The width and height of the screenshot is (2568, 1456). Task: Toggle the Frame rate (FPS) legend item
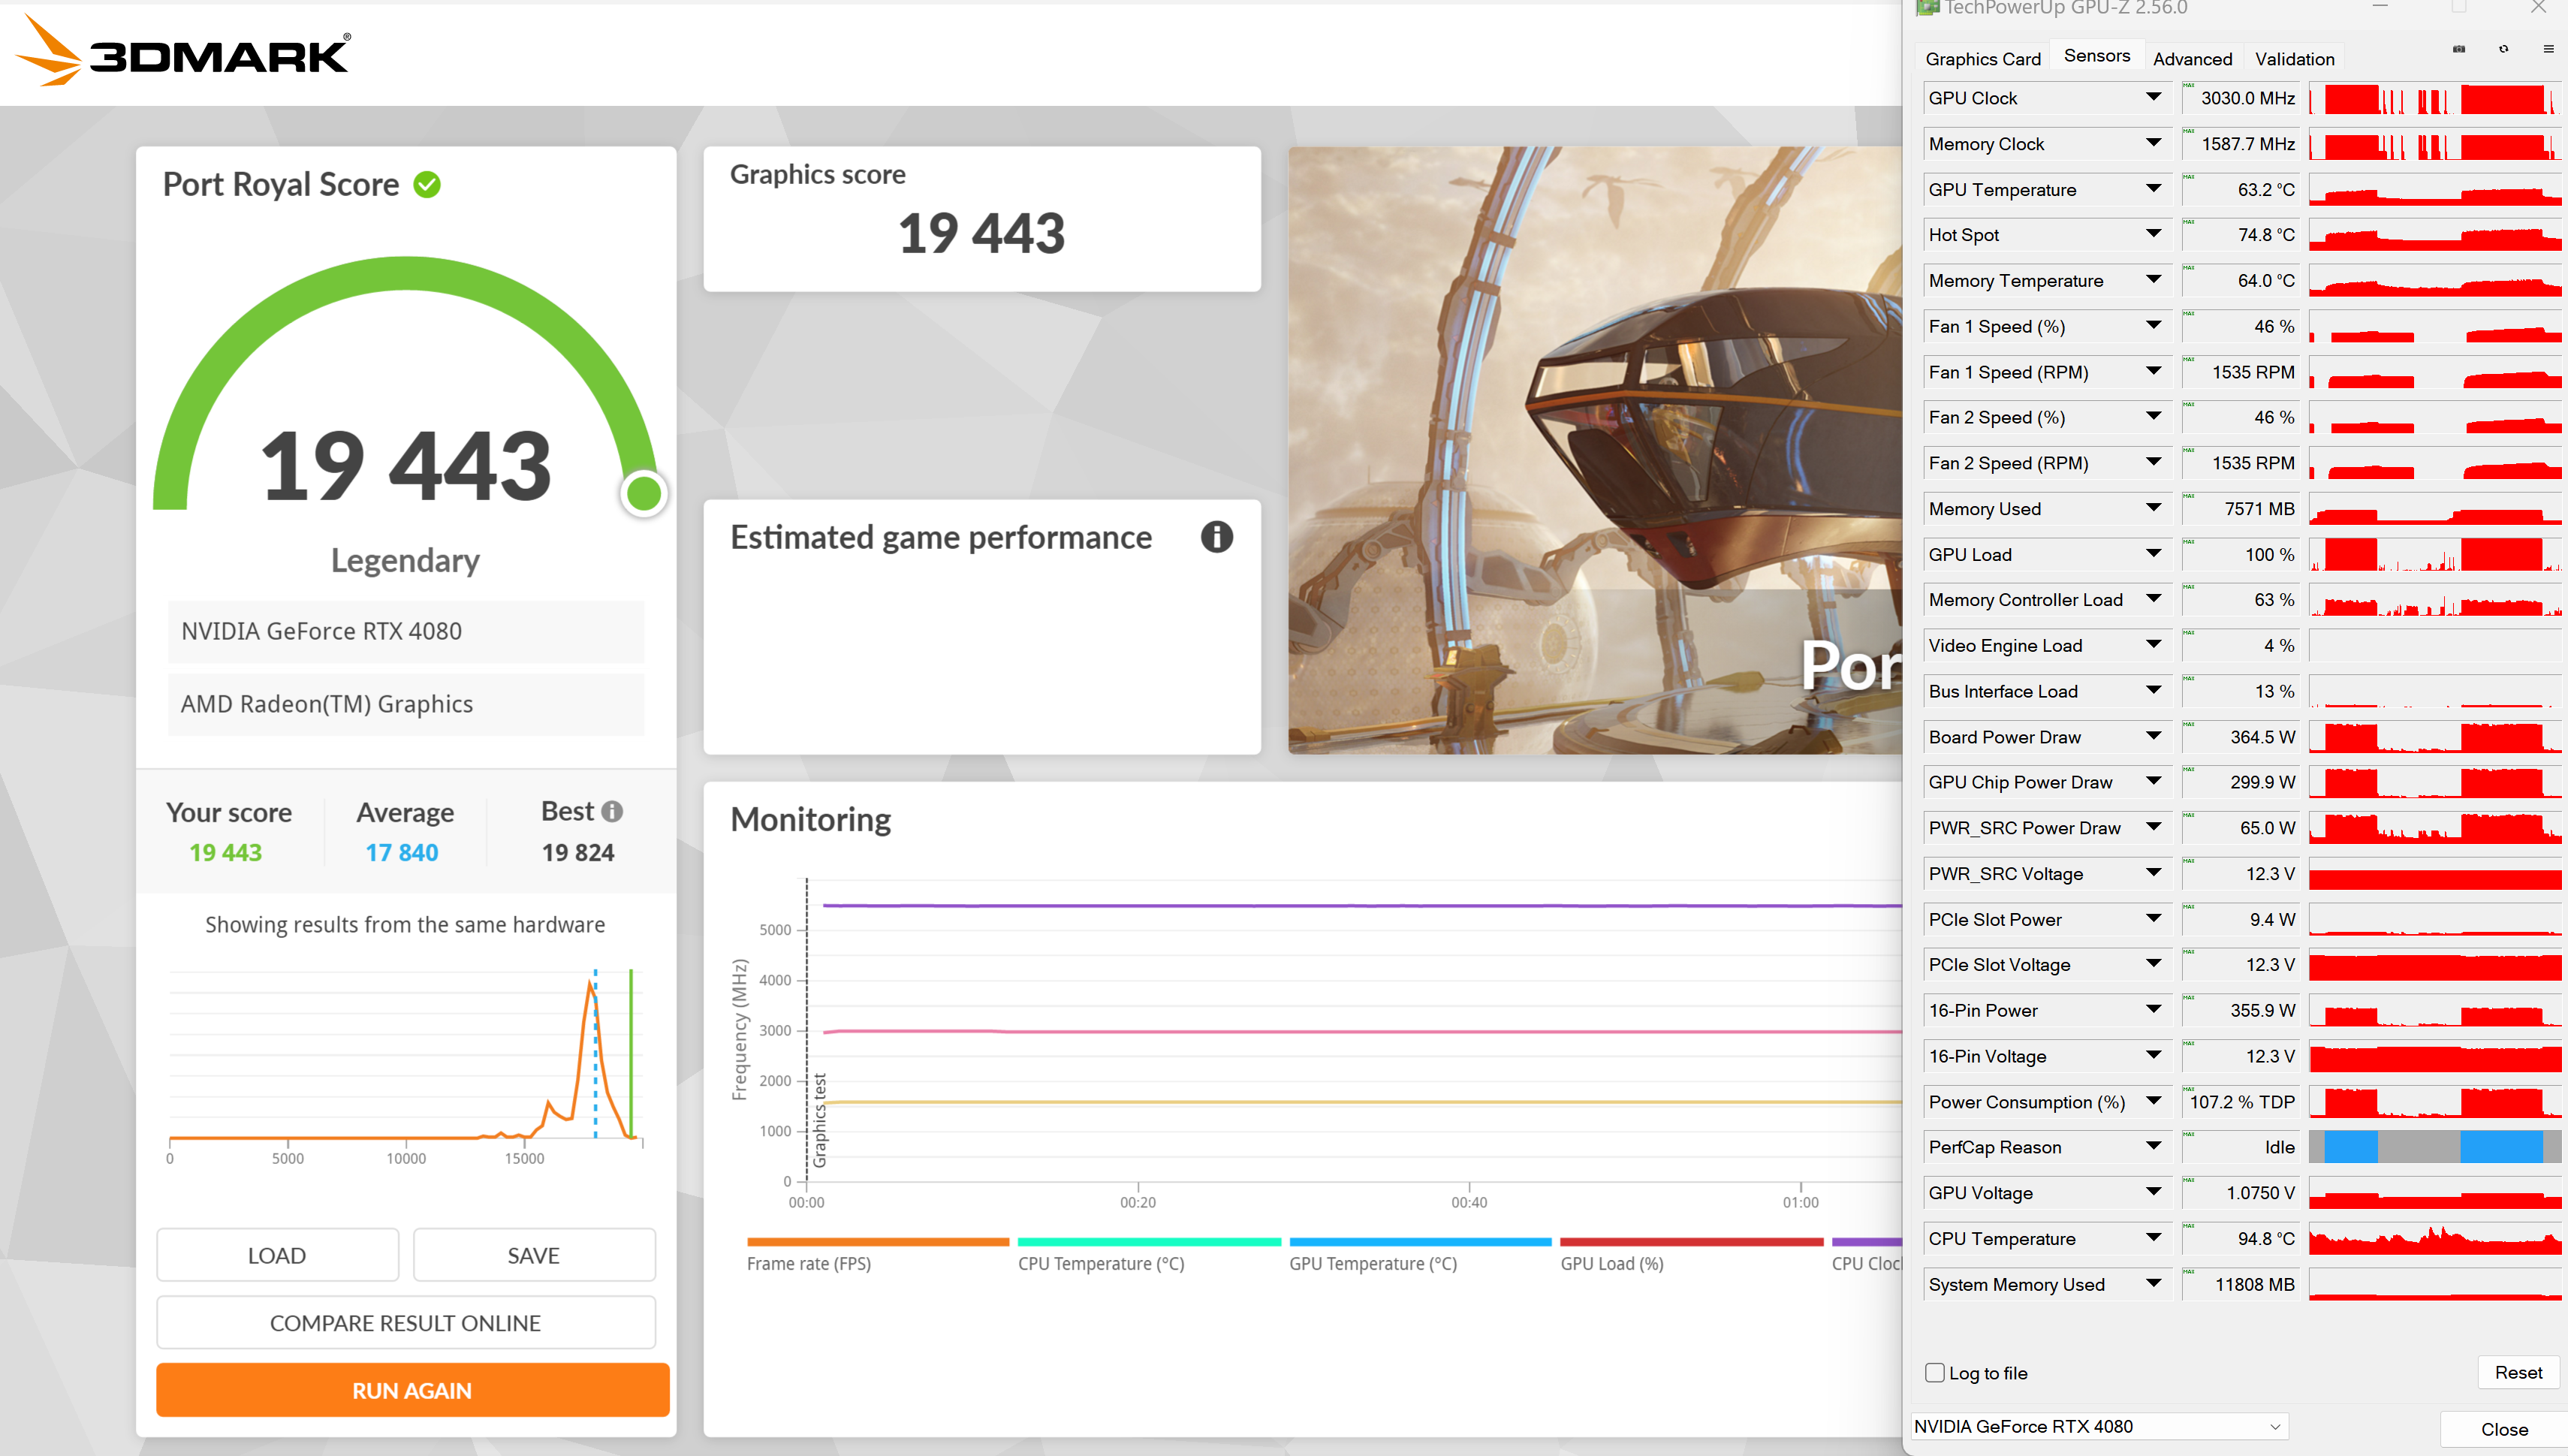(x=808, y=1263)
